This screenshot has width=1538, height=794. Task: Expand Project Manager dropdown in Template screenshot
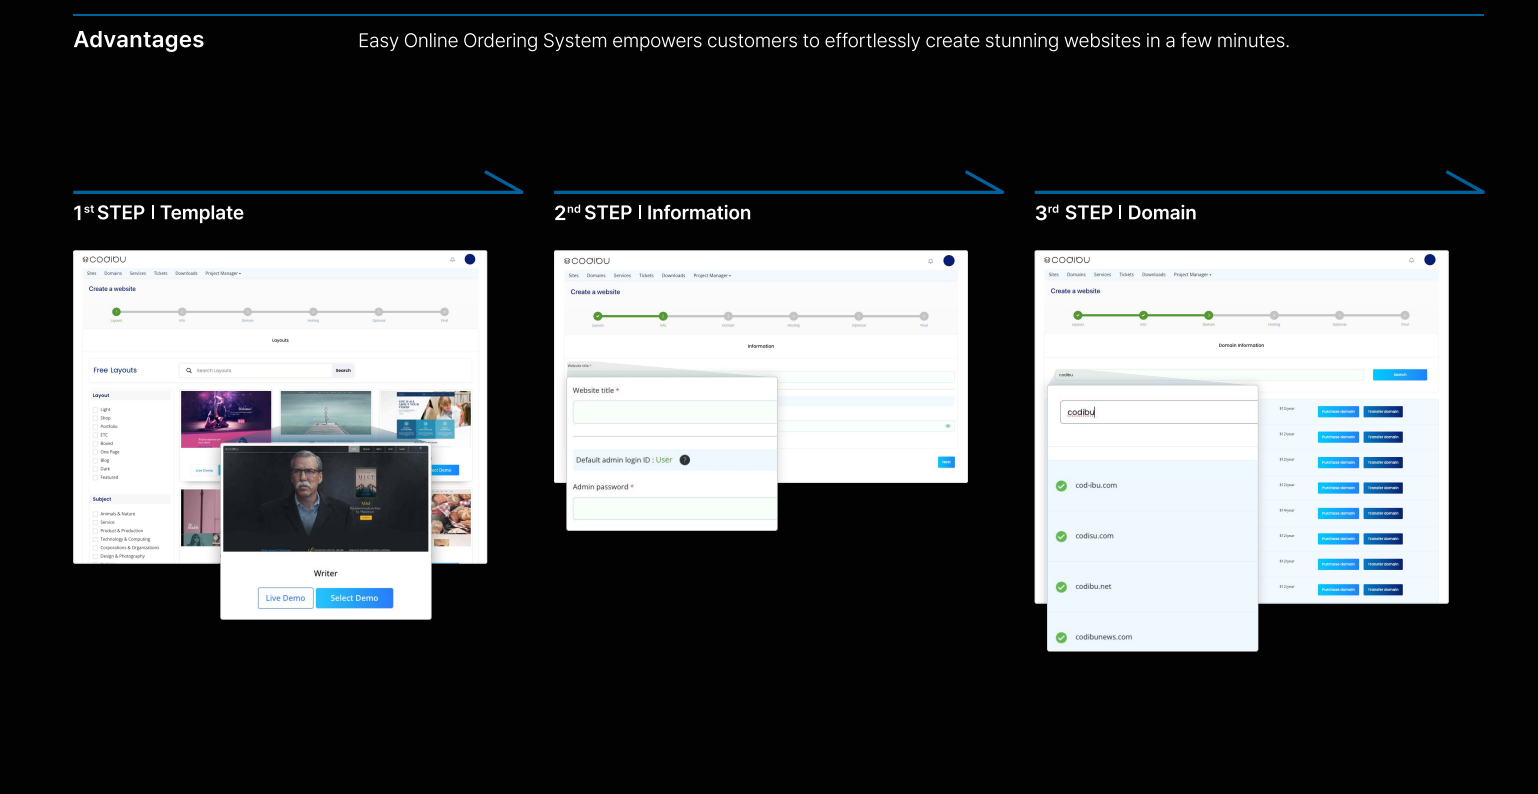[x=223, y=273]
